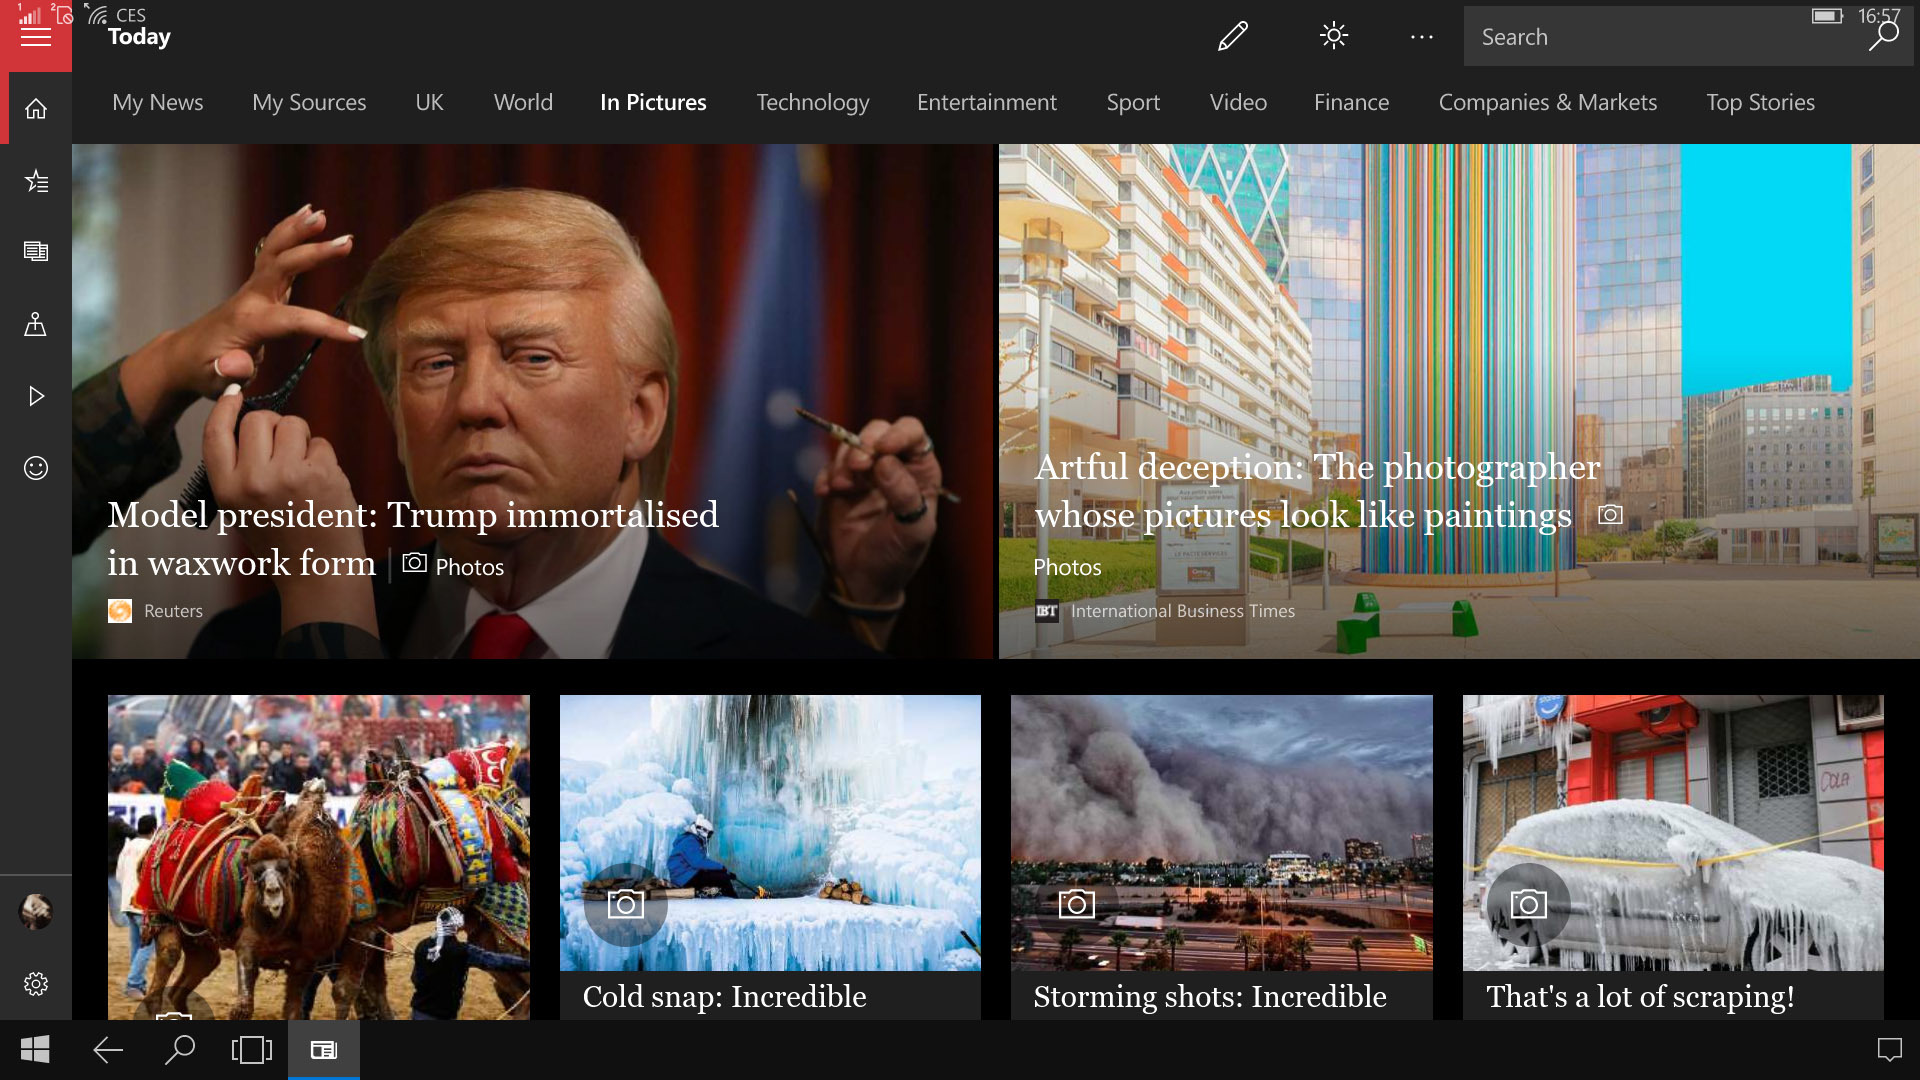Open the sidebar settings gear
Viewport: 1920px width, 1080px height.
(36, 984)
